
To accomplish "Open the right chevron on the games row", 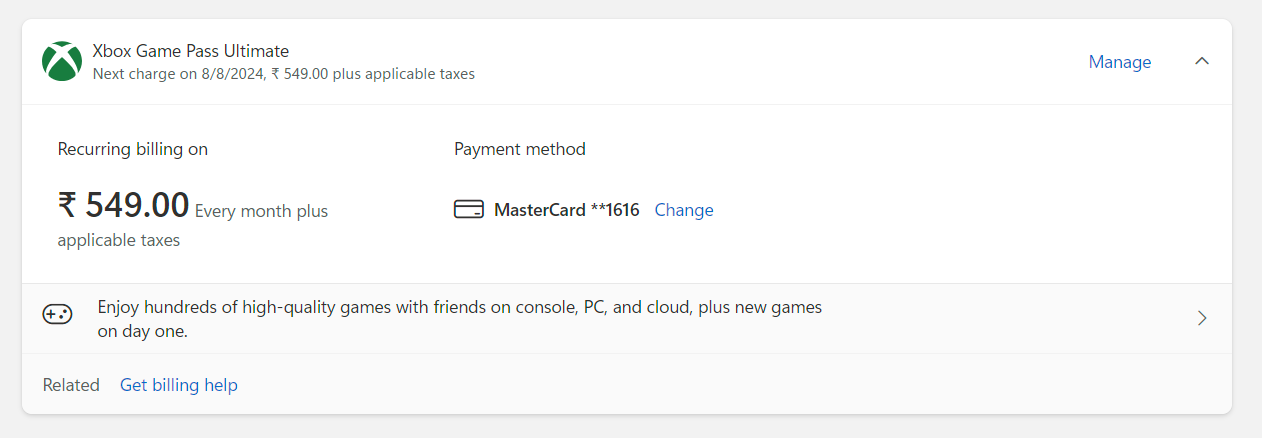I will 1202,318.
